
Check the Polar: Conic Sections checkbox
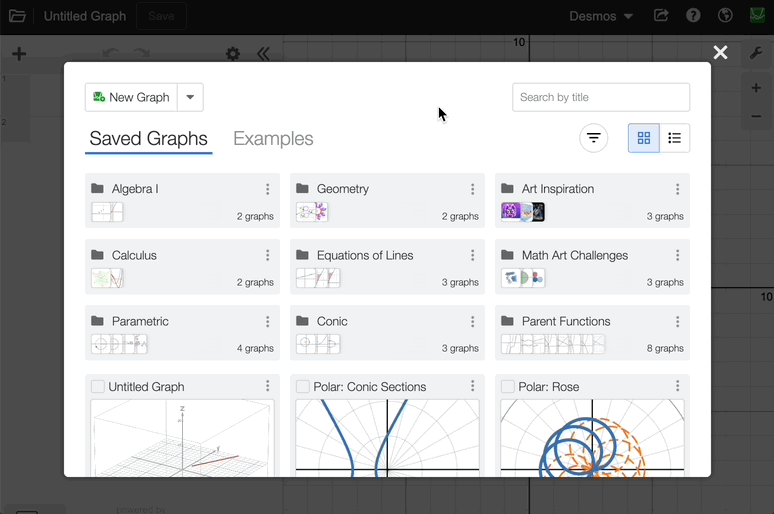pyautogui.click(x=303, y=387)
